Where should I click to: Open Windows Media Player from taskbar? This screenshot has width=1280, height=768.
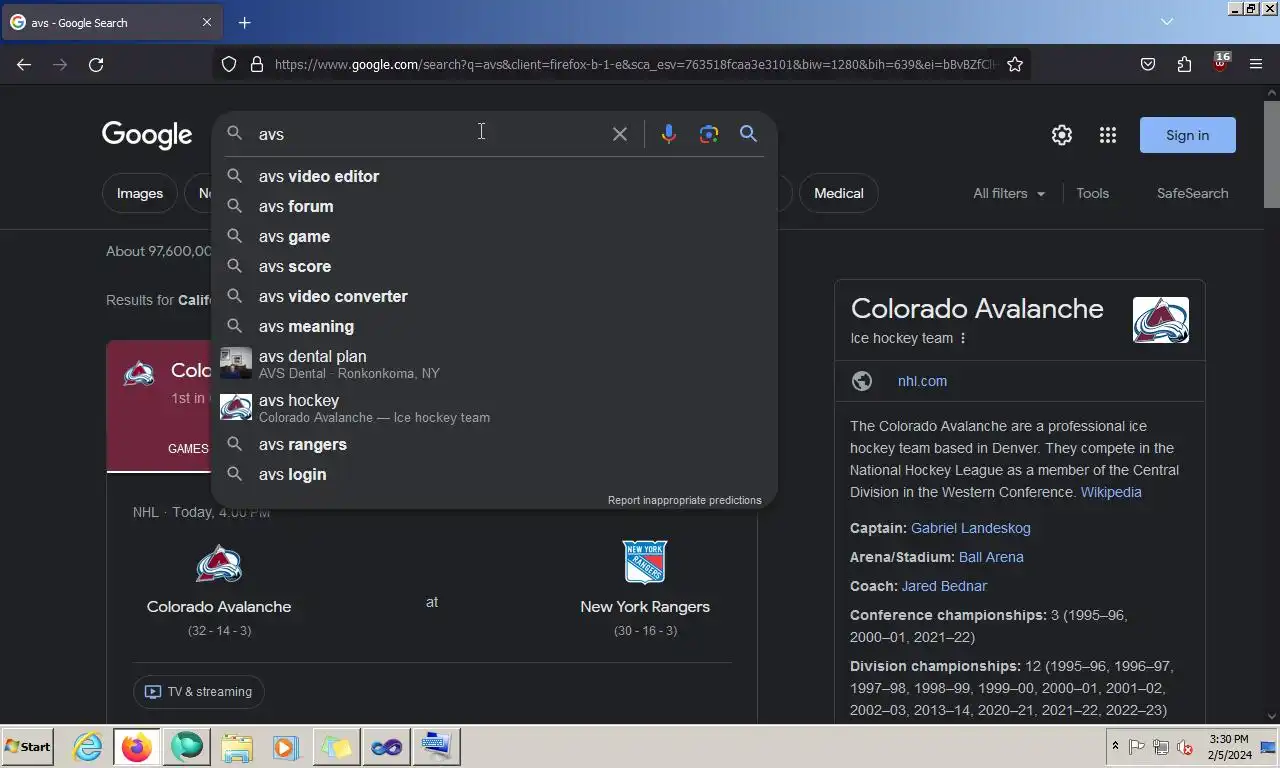click(x=285, y=747)
